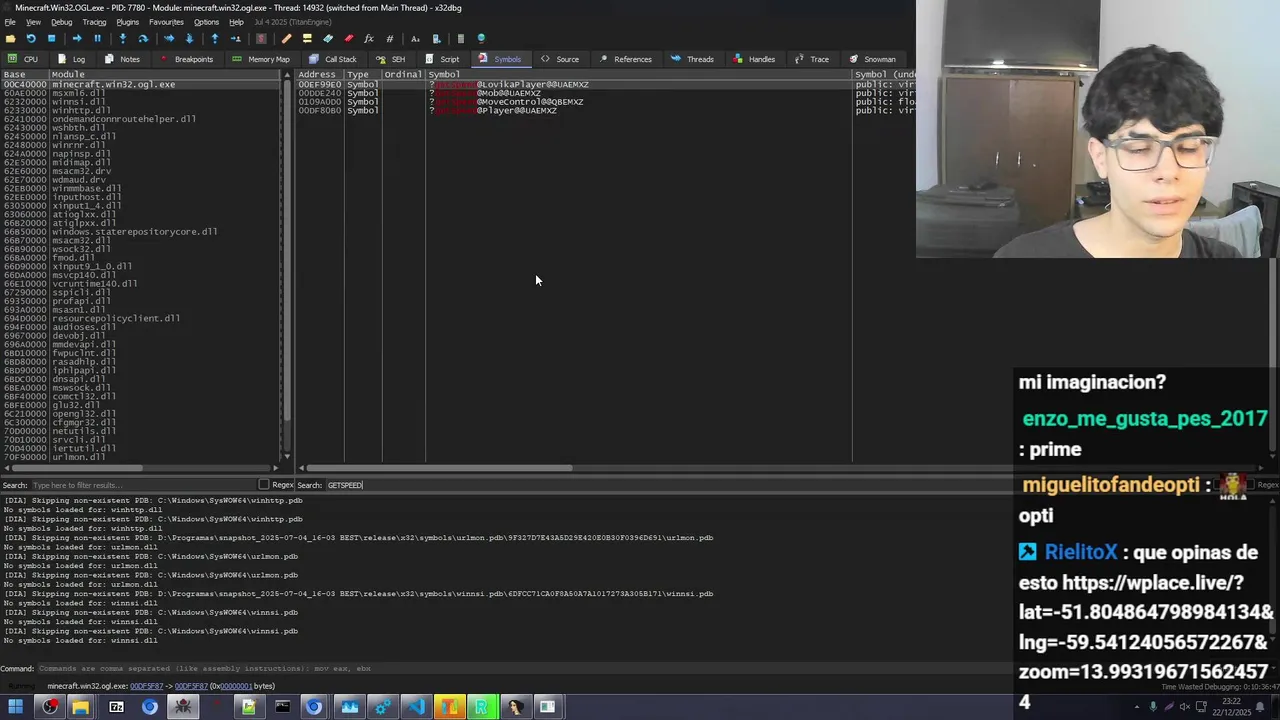Screen dimensions: 1280x720
Task: Click the Module column header
Action: 165,75
